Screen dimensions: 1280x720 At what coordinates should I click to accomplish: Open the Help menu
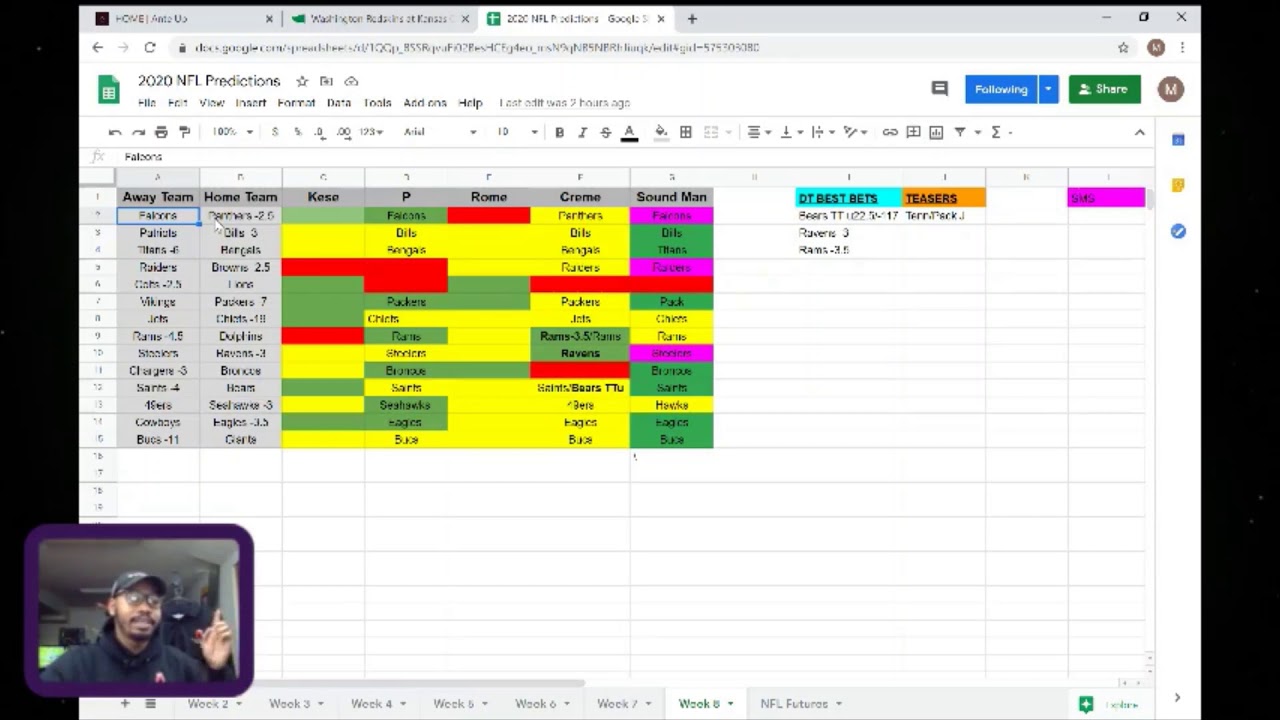click(x=470, y=103)
